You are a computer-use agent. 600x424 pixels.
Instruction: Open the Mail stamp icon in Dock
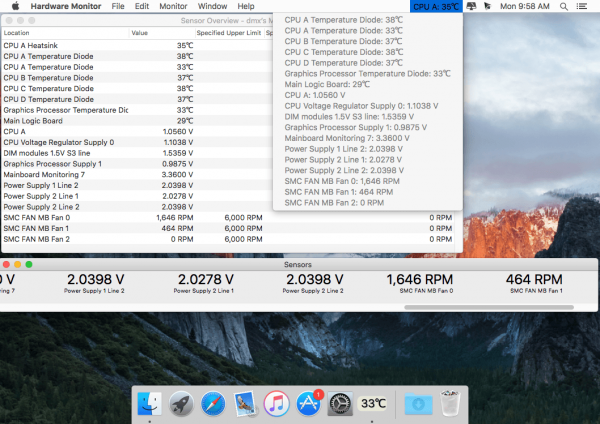[x=245, y=403]
